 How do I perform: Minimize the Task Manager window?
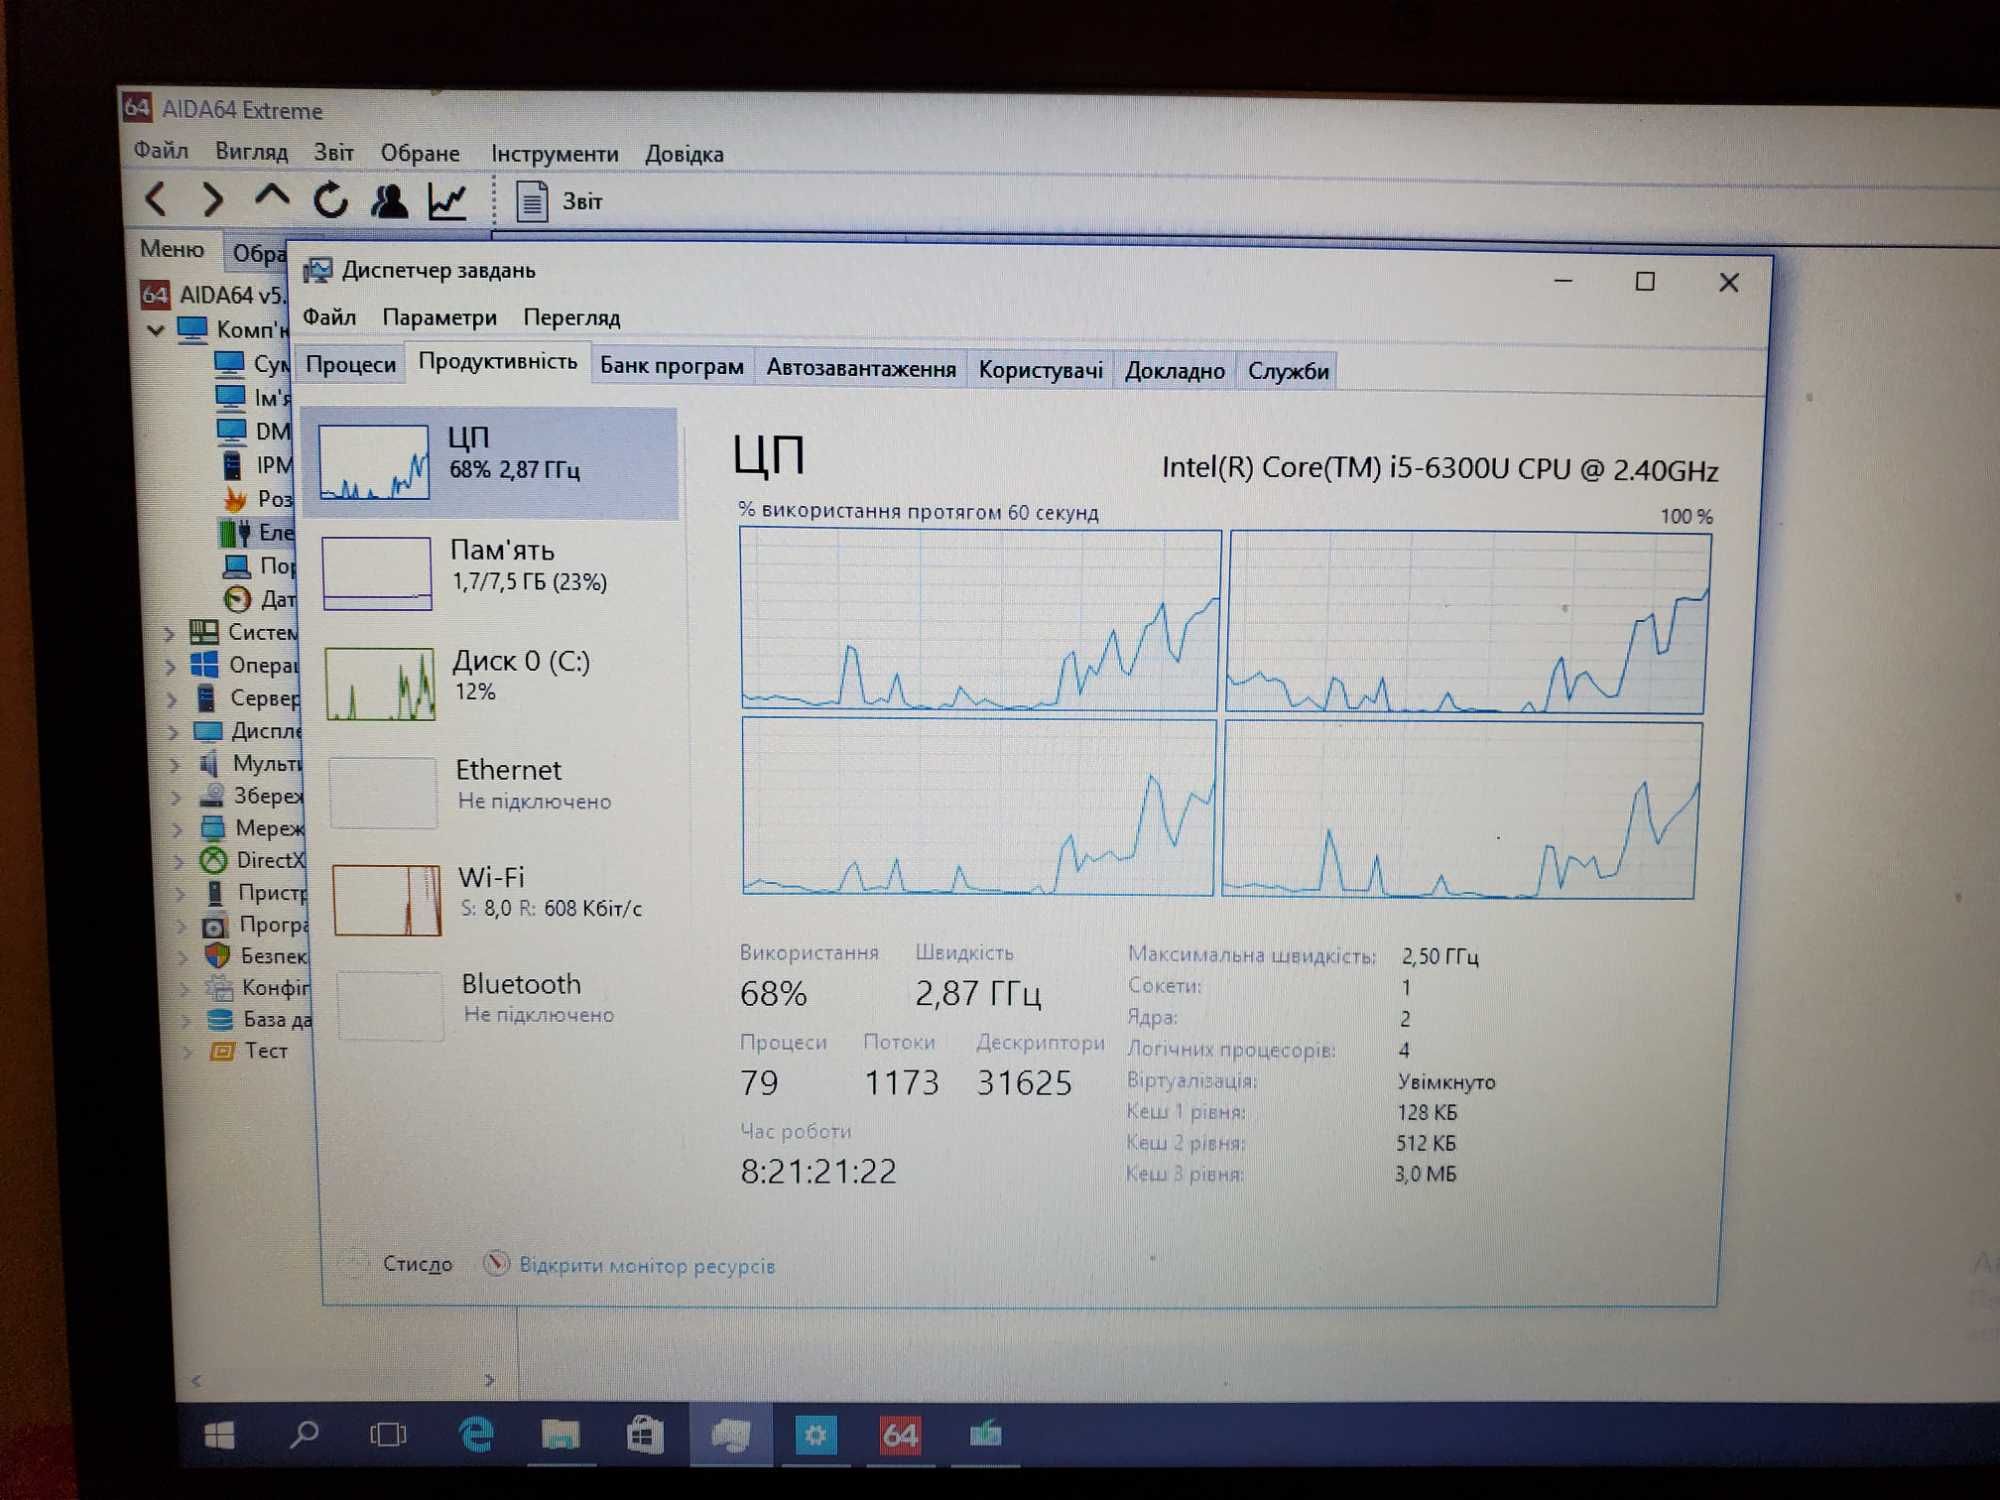1563,281
